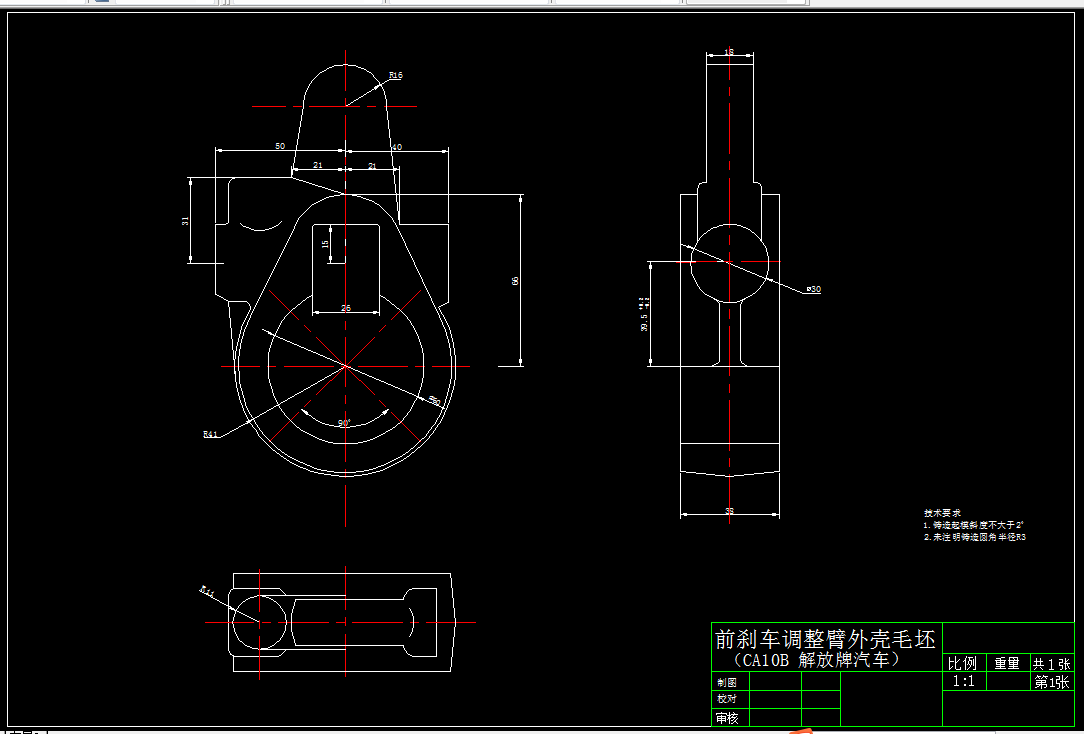Click the 66 vertical dimension text
Screen dimensions: 1084x734
(x=515, y=281)
